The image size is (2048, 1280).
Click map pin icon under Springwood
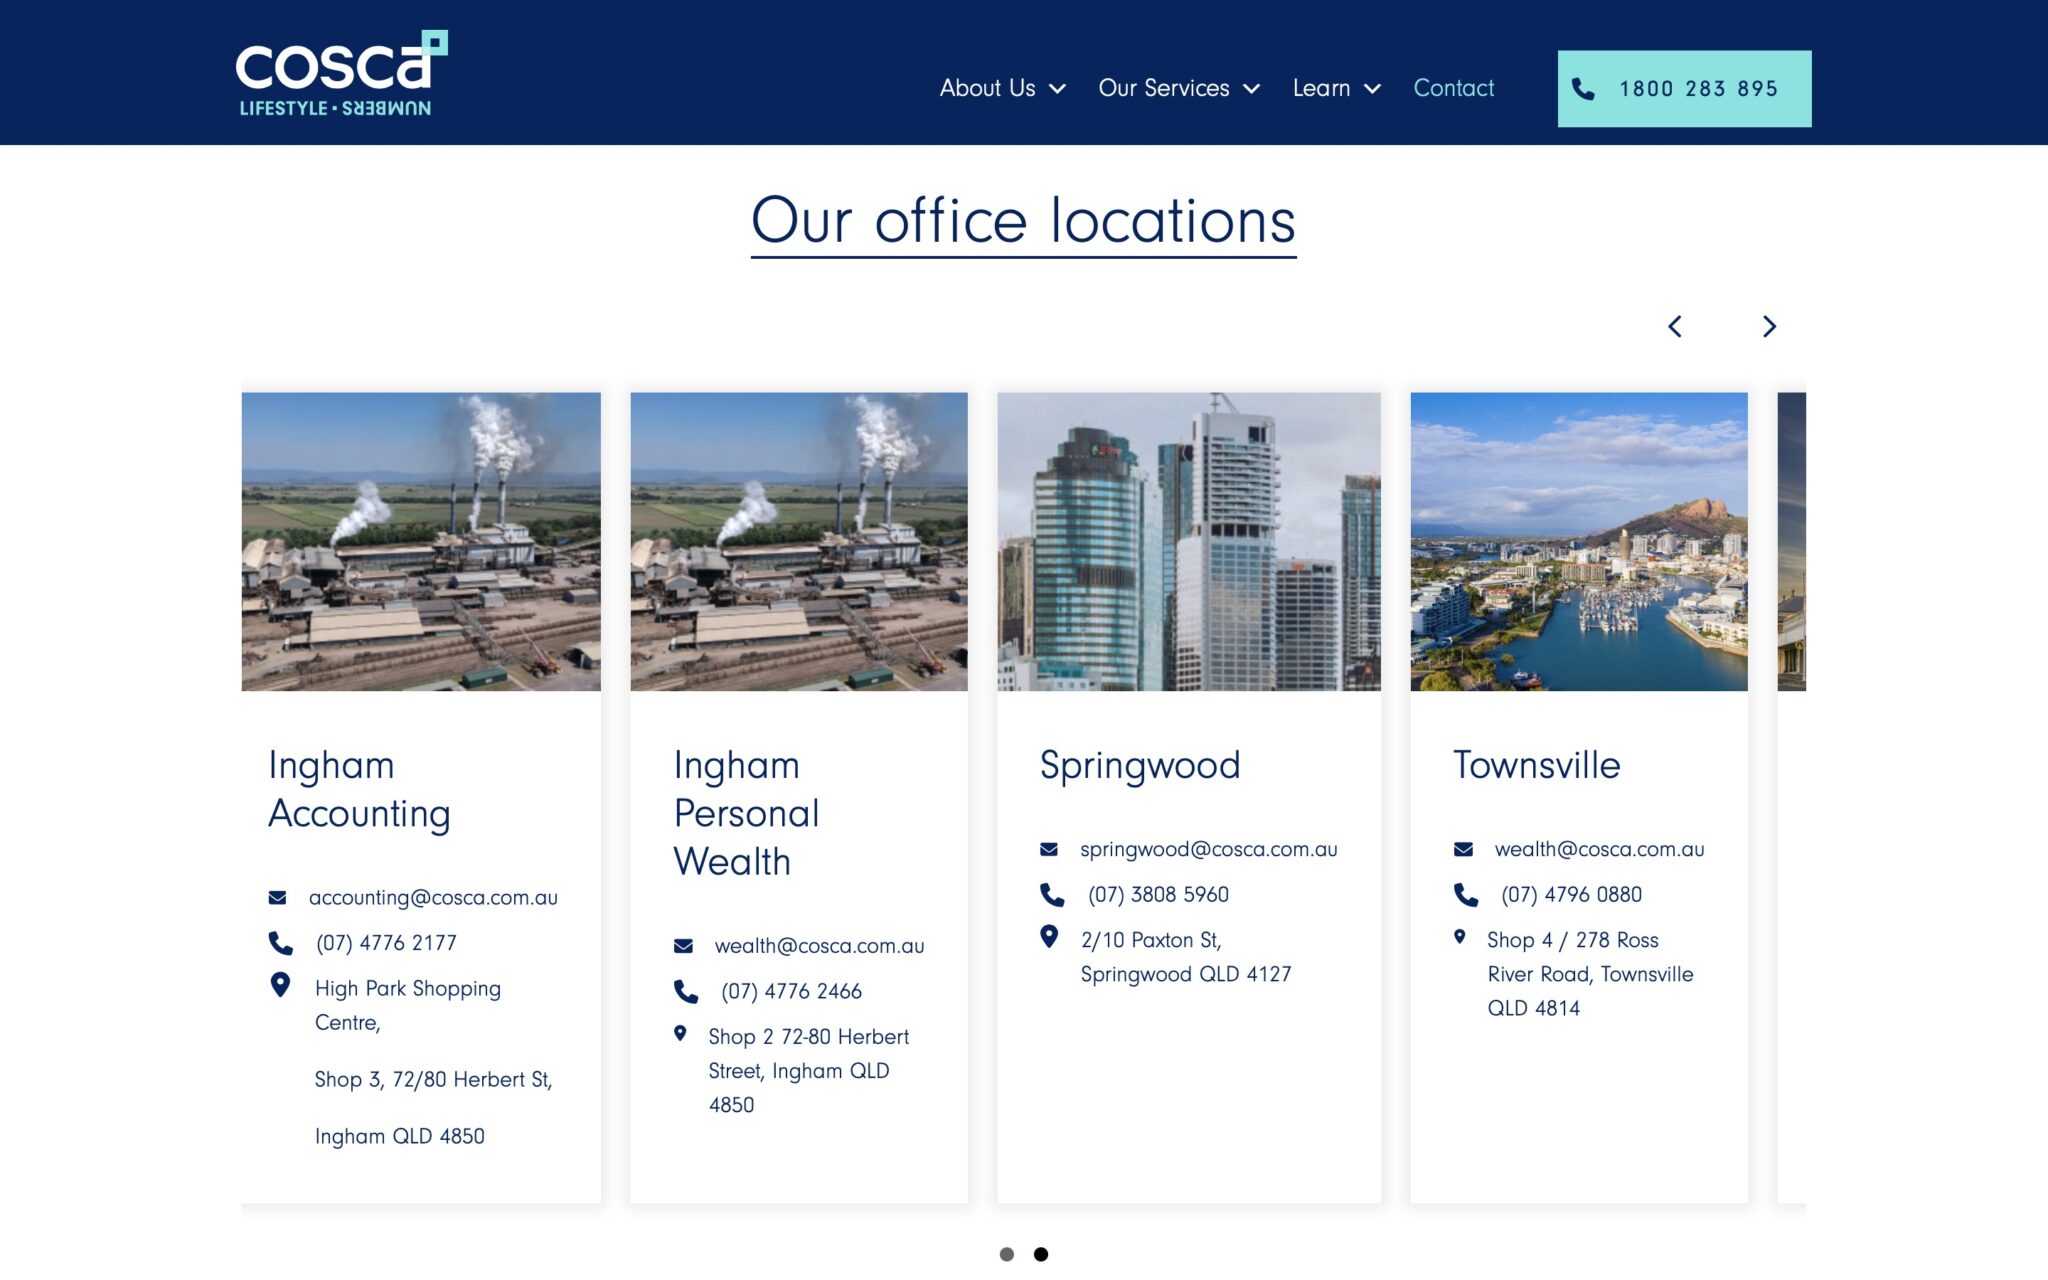click(1048, 937)
